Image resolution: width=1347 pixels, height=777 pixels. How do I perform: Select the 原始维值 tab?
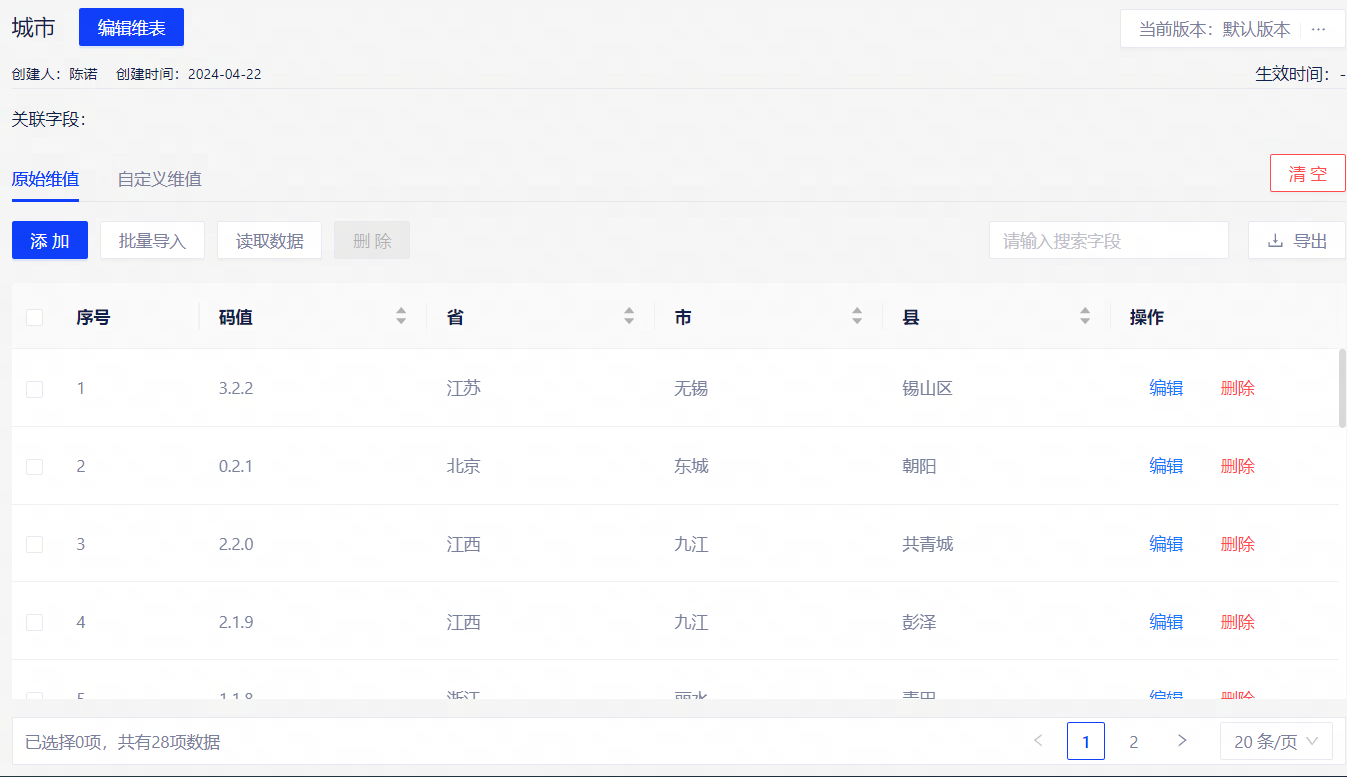click(x=45, y=180)
